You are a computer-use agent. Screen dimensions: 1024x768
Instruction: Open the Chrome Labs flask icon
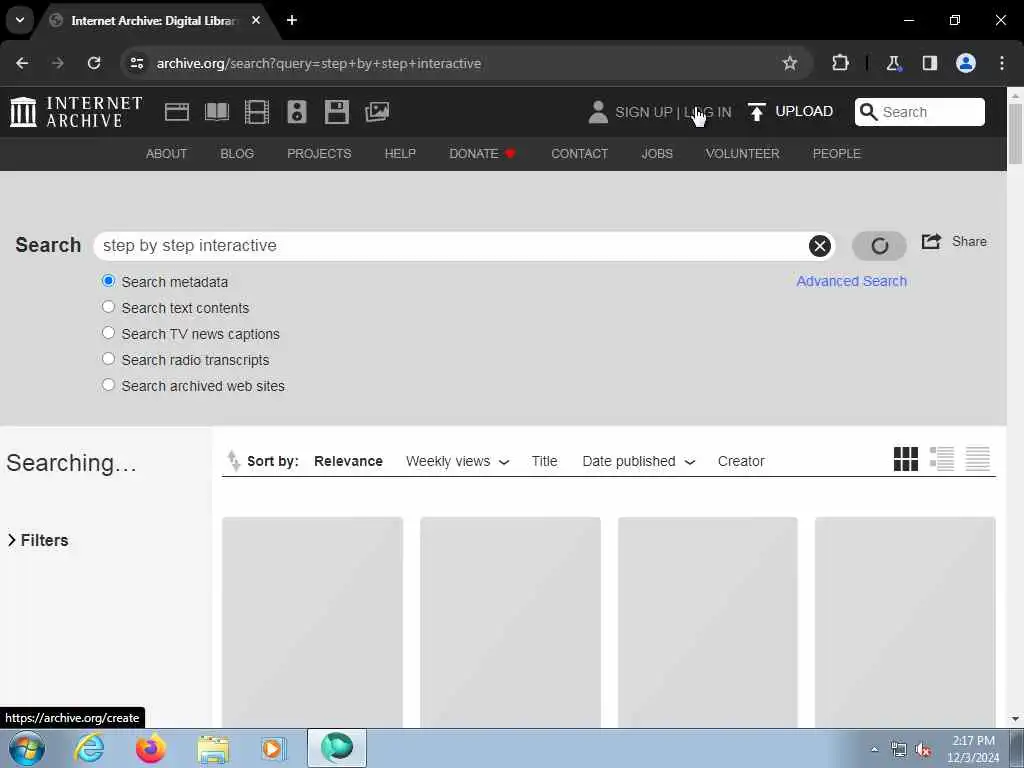[x=893, y=63]
